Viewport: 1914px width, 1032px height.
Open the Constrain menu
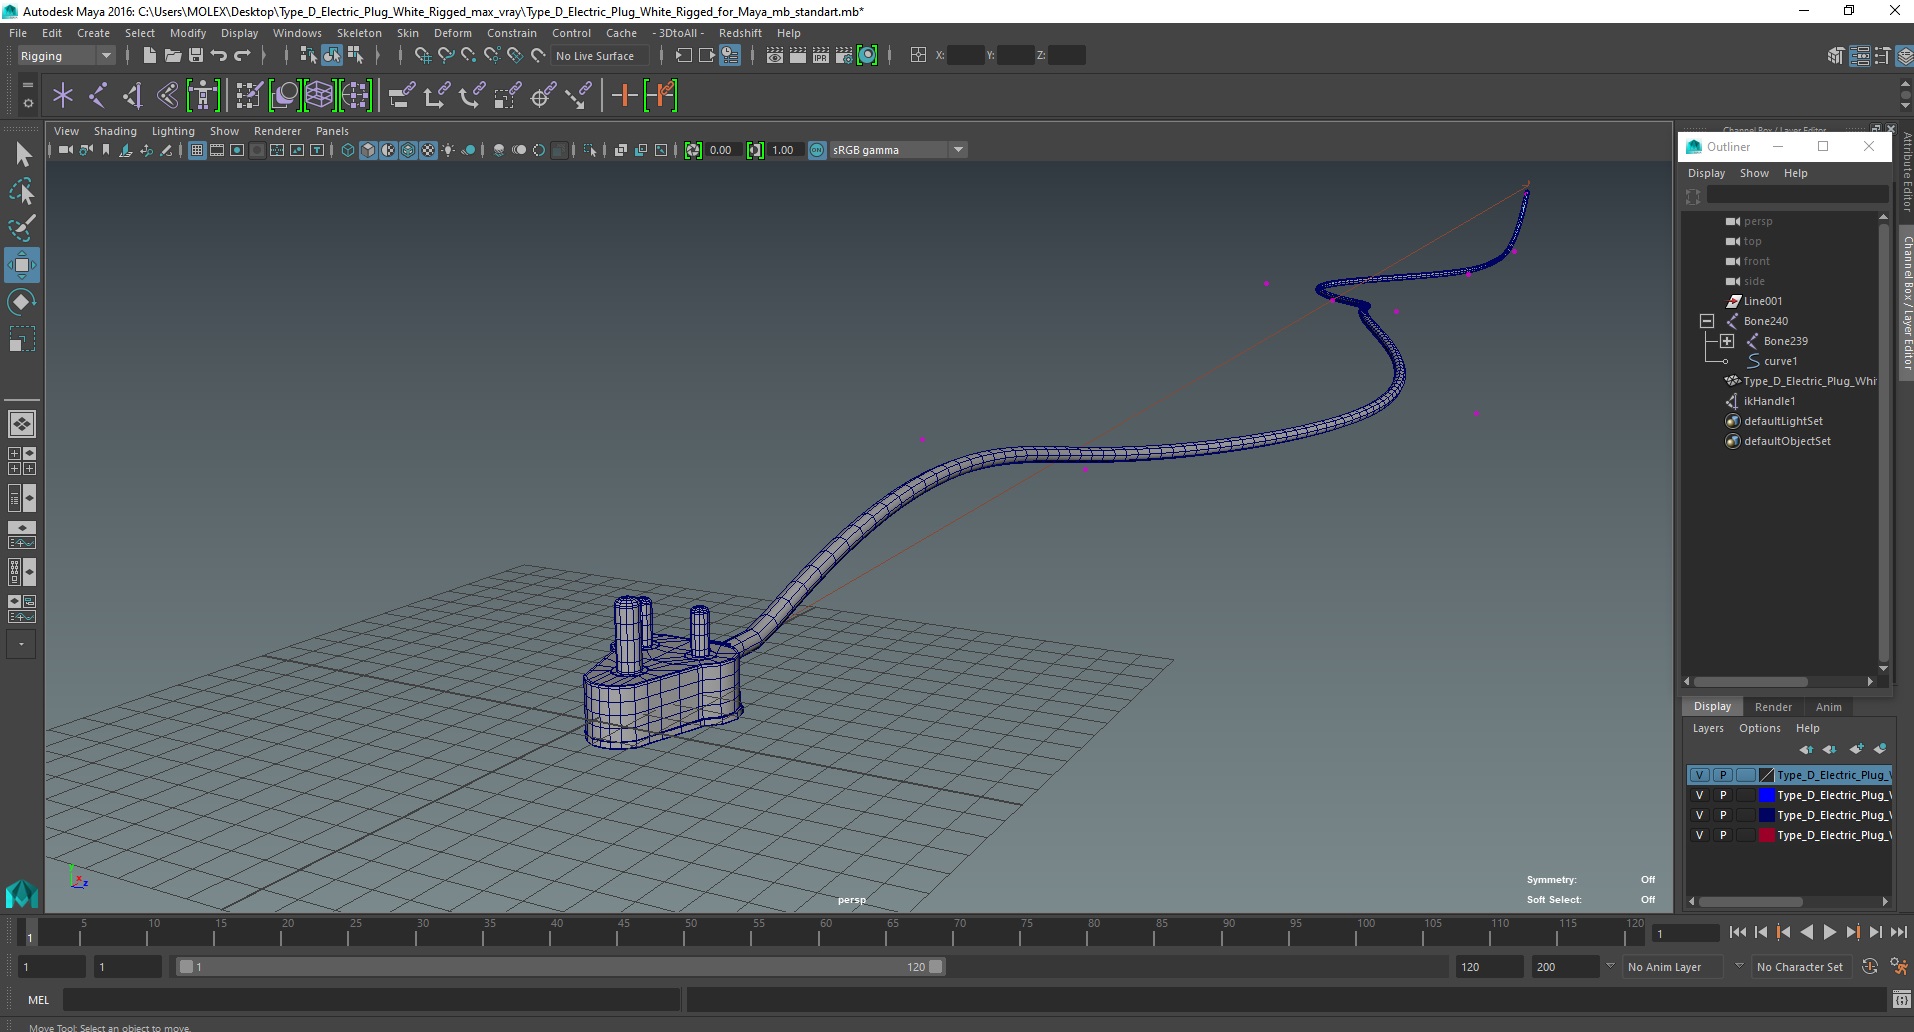coord(511,33)
